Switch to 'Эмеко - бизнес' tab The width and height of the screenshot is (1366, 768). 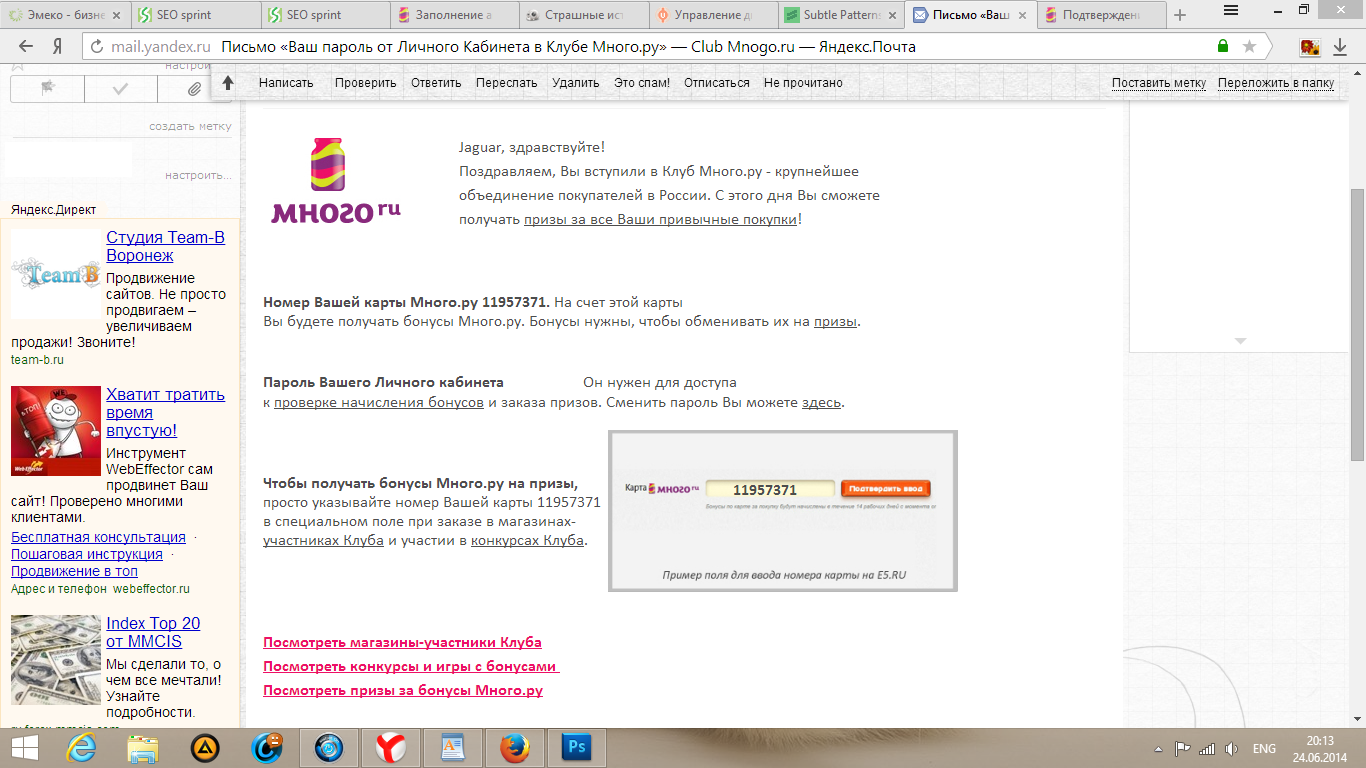[65, 15]
